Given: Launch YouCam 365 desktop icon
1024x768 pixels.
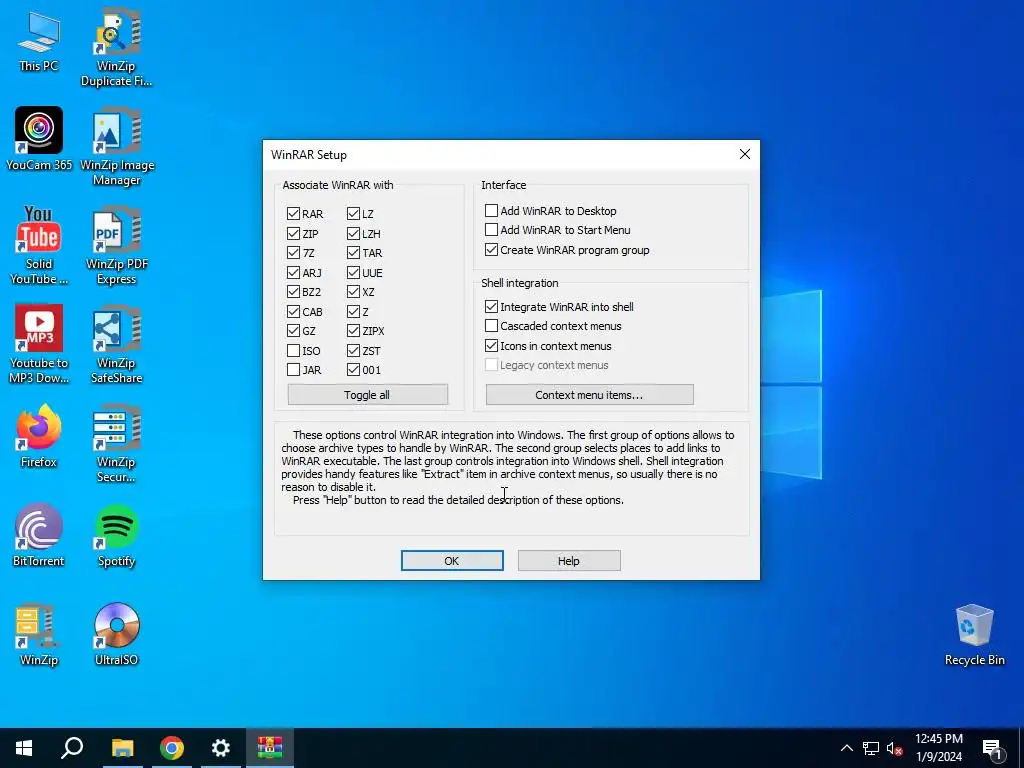Looking at the screenshot, I should coord(39,139).
